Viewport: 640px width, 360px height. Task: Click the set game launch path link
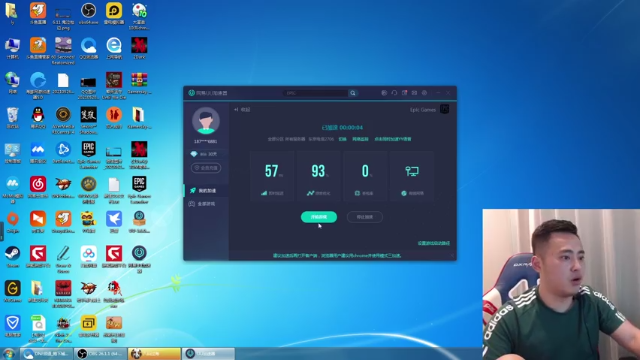click(x=433, y=243)
